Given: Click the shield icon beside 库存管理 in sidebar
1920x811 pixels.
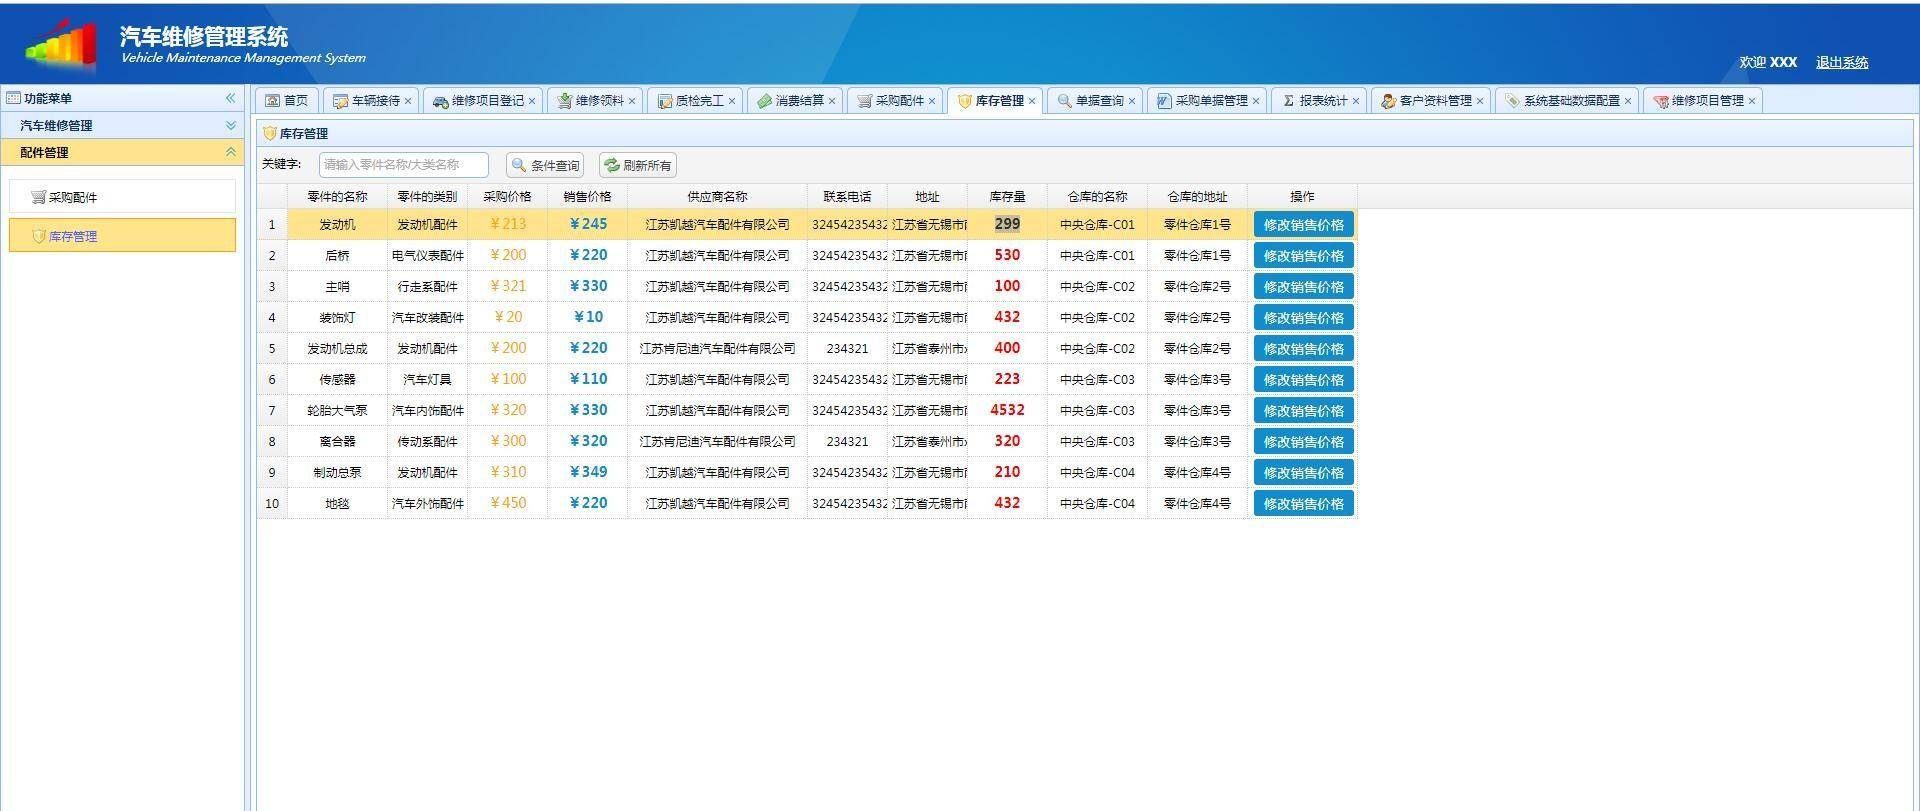Looking at the screenshot, I should tap(38, 236).
